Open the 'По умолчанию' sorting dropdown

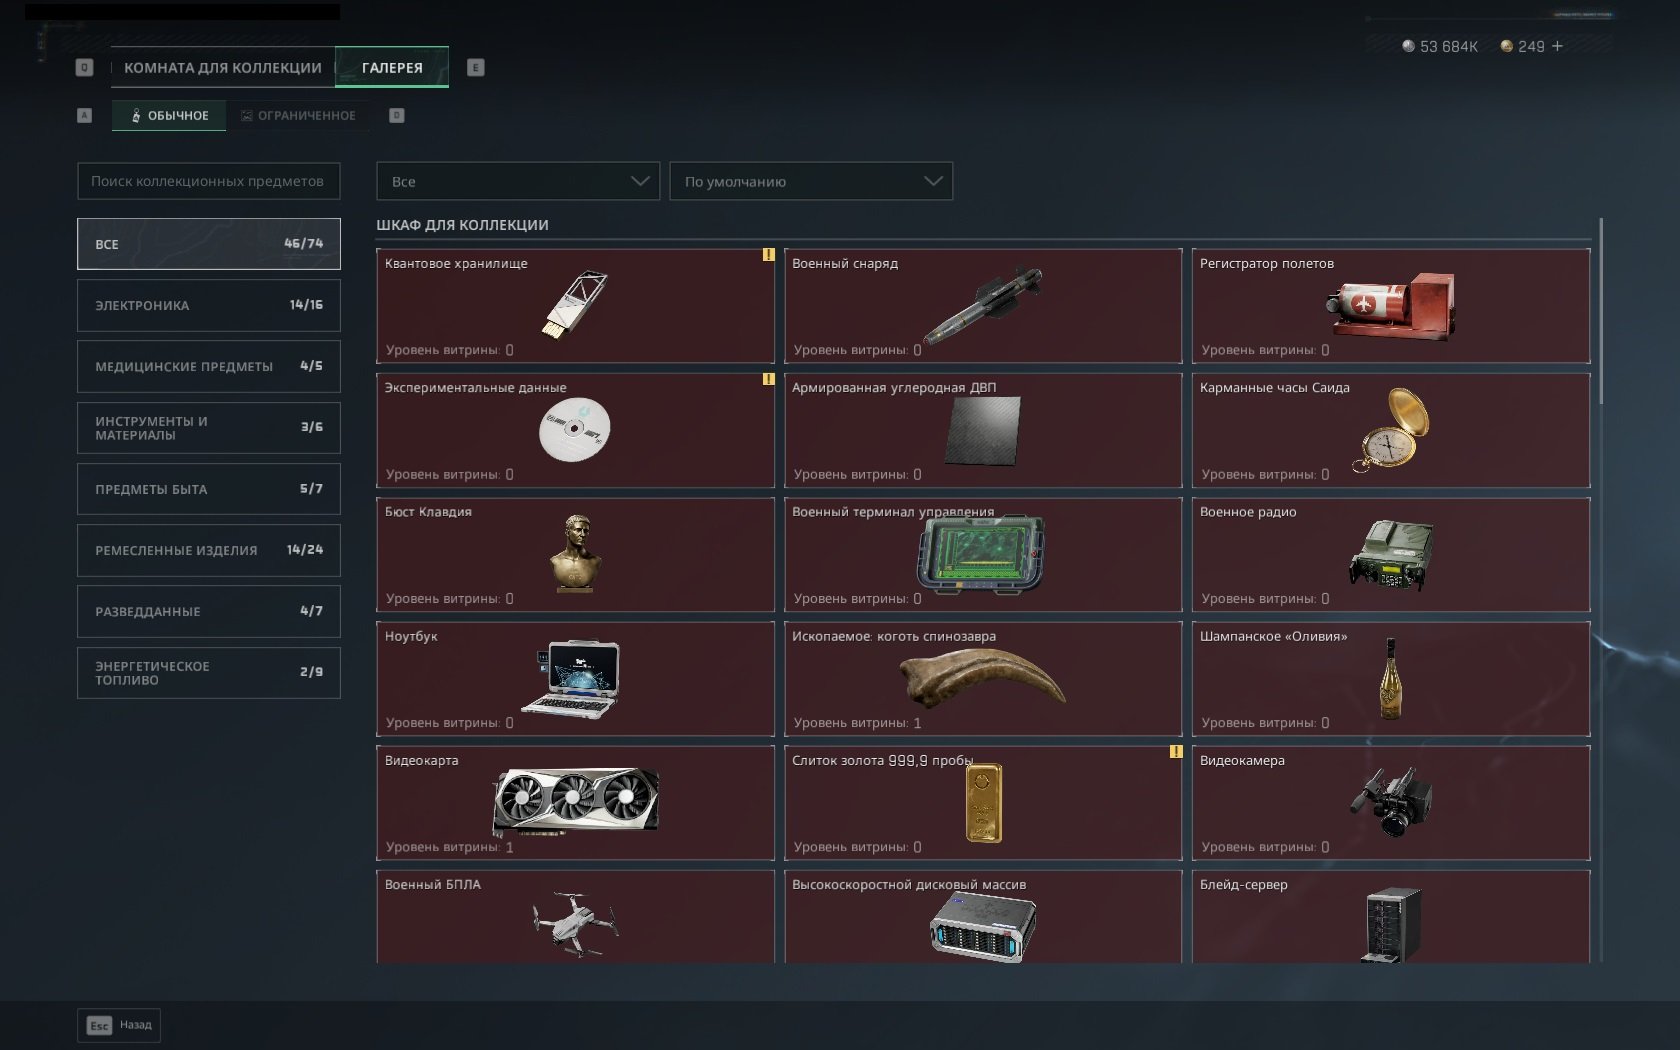[811, 181]
